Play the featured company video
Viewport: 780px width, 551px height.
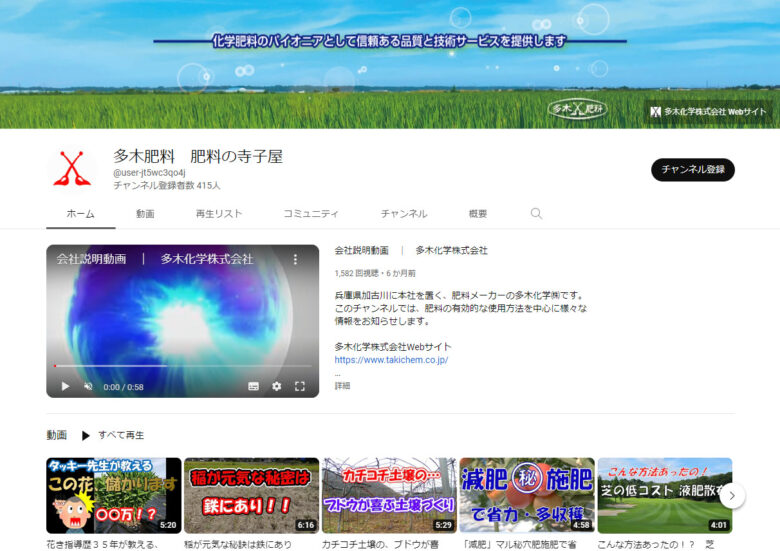(x=65, y=386)
